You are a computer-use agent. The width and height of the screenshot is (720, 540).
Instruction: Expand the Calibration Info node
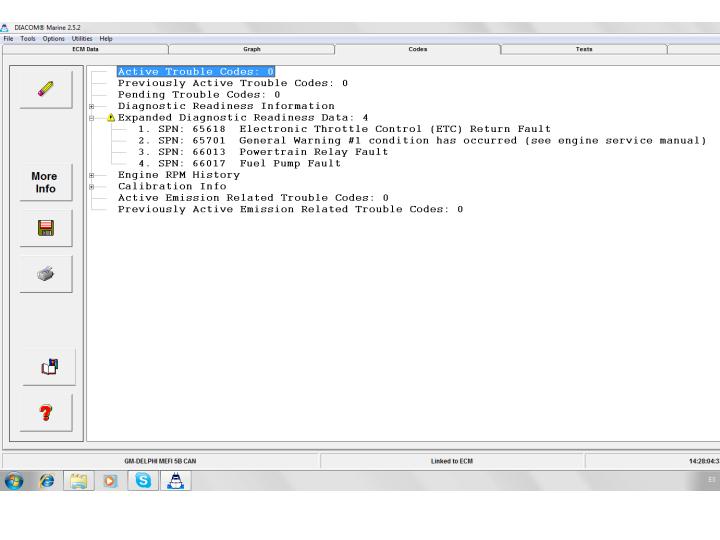click(x=92, y=187)
